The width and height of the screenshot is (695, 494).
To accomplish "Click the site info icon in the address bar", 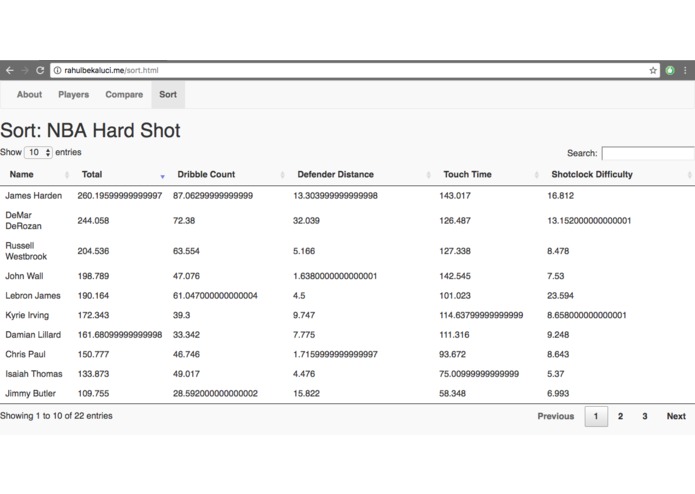I will click(x=58, y=70).
